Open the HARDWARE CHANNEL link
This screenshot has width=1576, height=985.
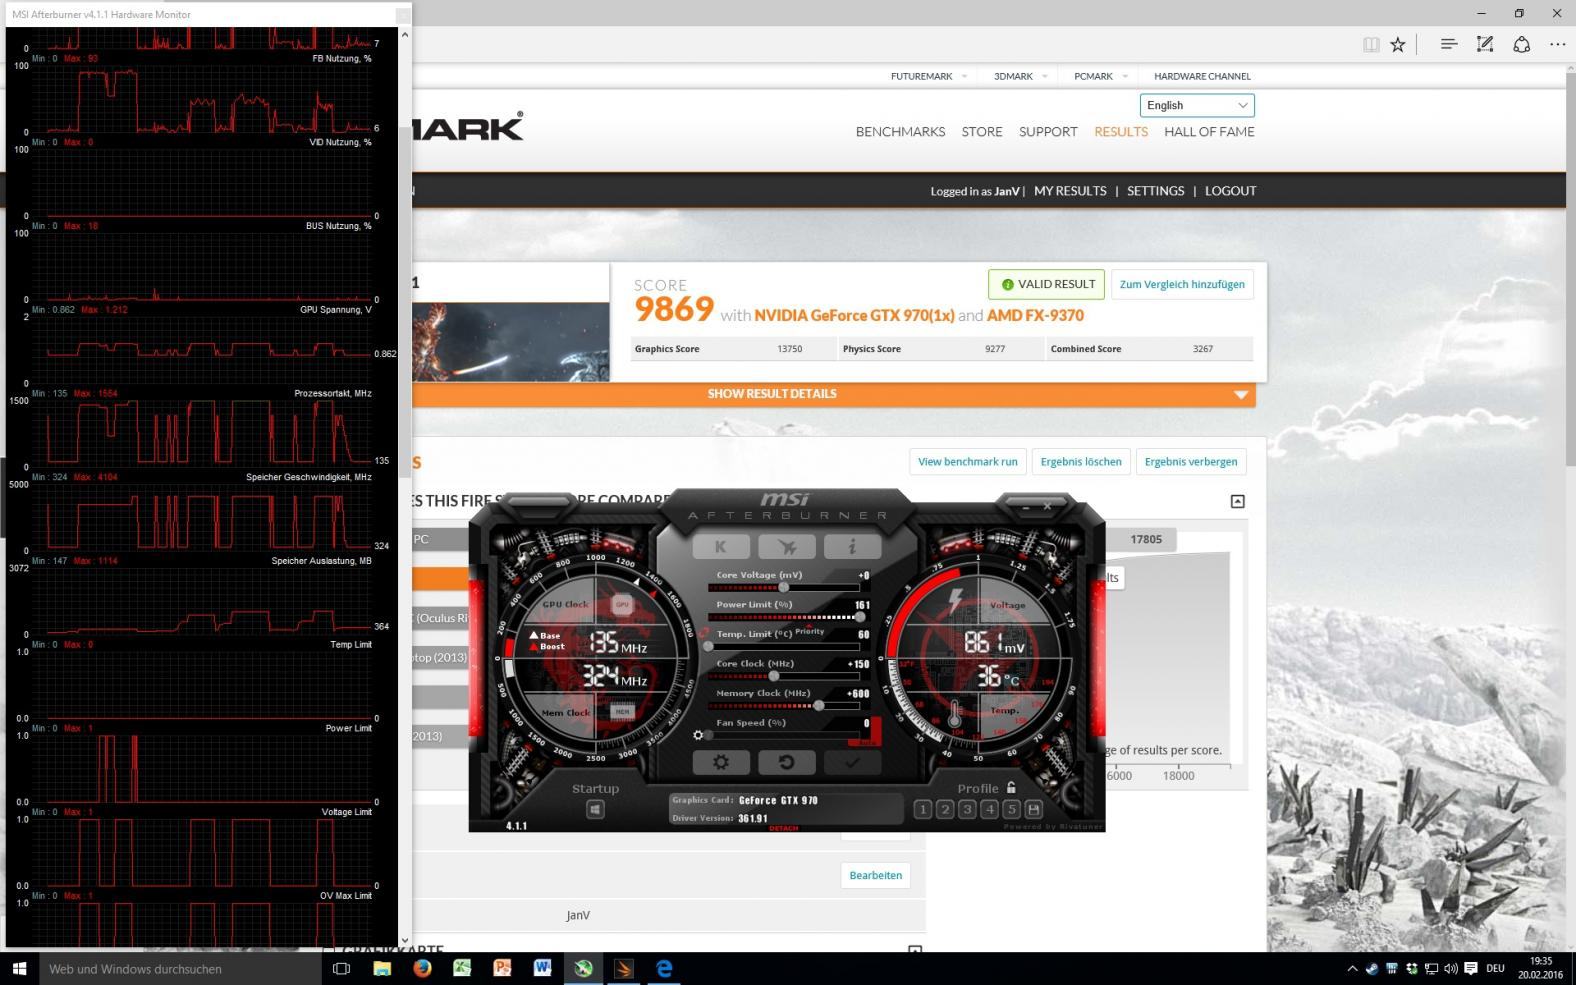tap(1202, 76)
